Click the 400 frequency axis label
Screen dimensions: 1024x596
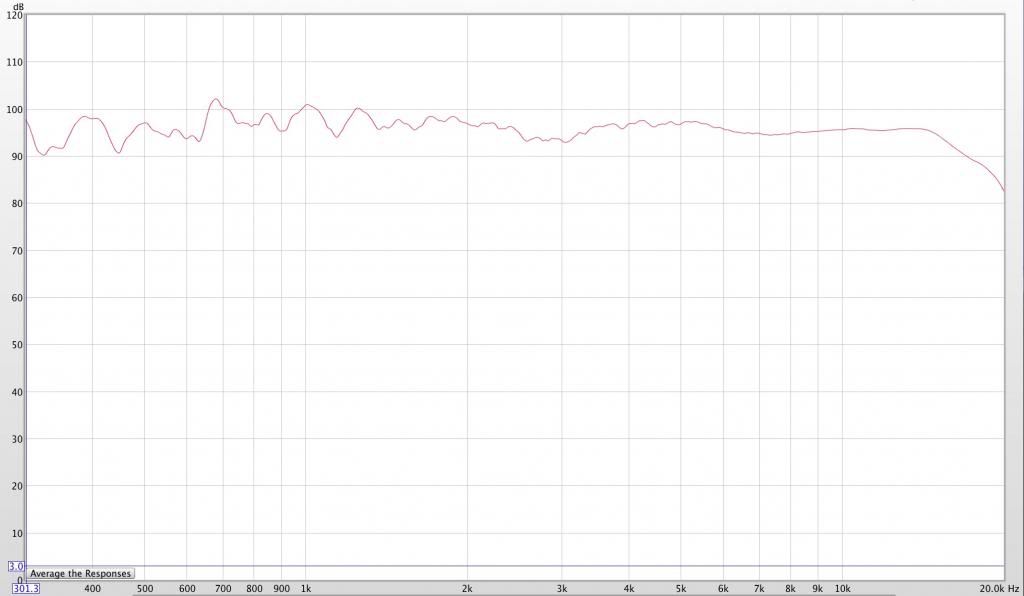(x=93, y=589)
